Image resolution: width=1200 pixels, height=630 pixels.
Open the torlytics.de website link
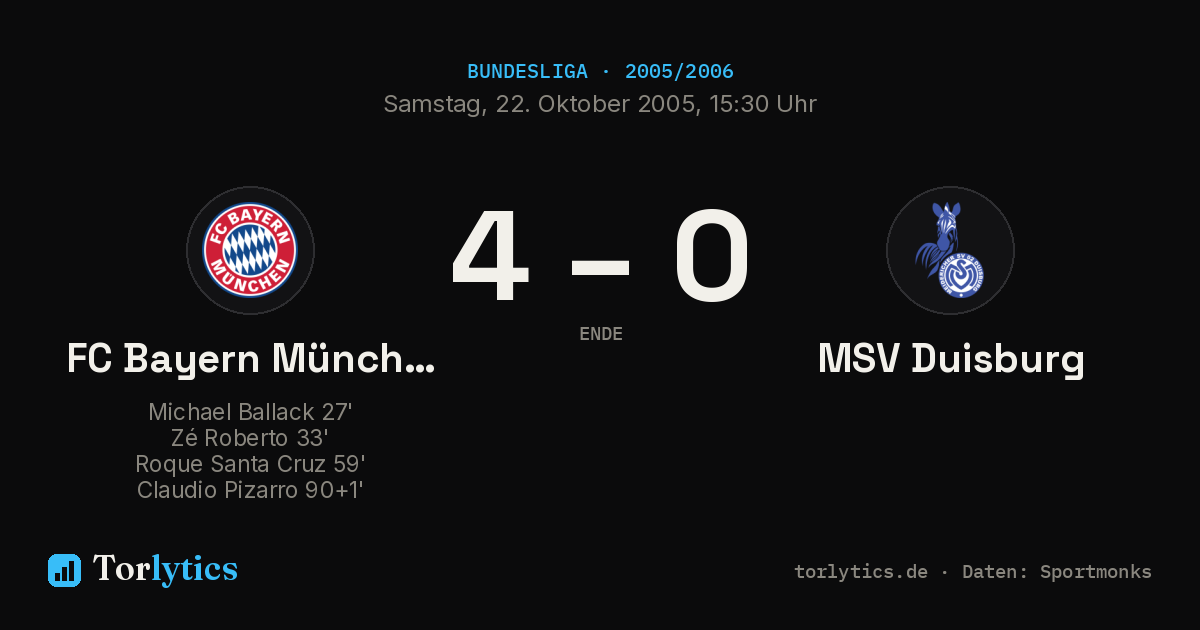(x=861, y=572)
